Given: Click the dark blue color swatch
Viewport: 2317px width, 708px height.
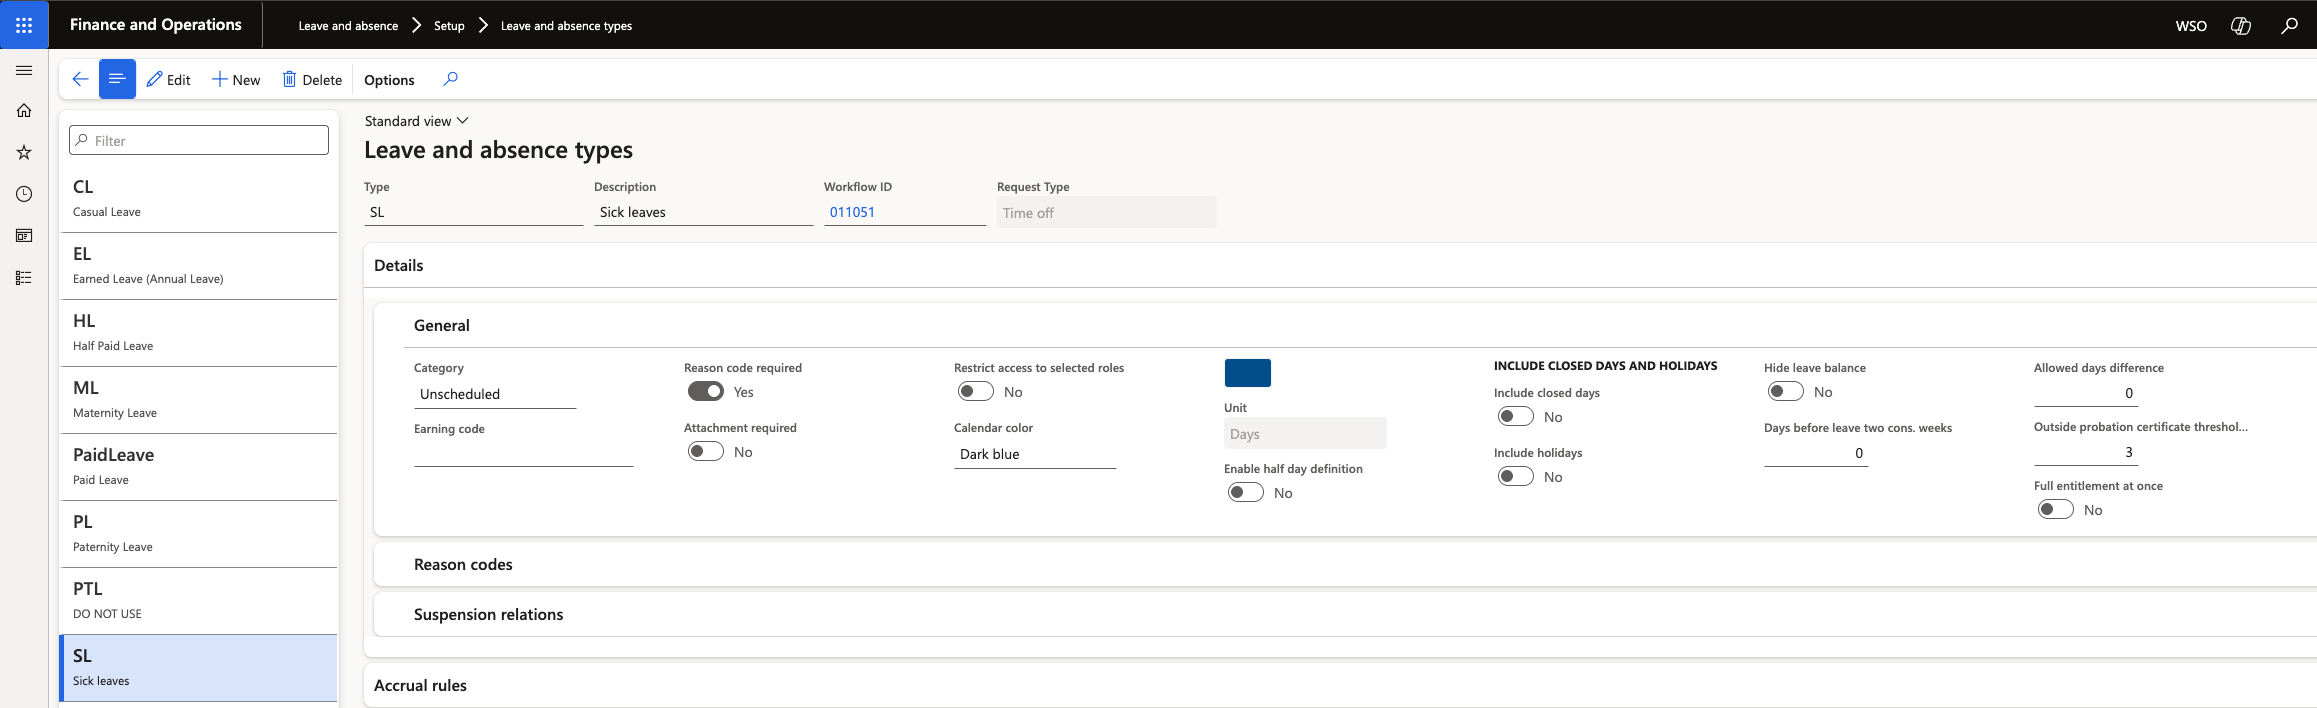Looking at the screenshot, I should pyautogui.click(x=1248, y=373).
